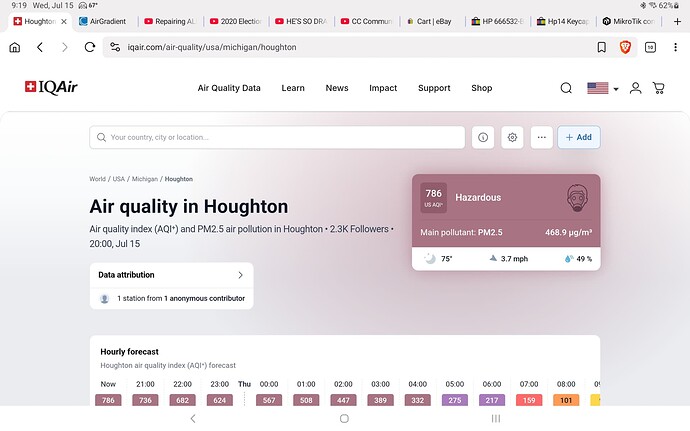690x431 pixels.
Task: Open the Air Quality Data menu
Action: [x=229, y=88]
